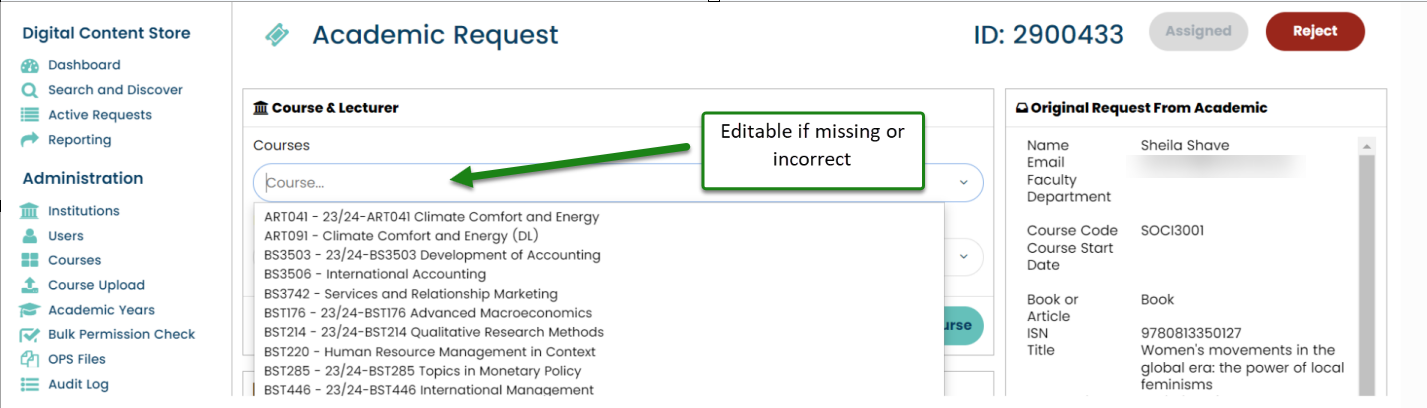The width and height of the screenshot is (1427, 408).
Task: Pick ART041 Climate Comfort and Energy
Action: (x=431, y=216)
